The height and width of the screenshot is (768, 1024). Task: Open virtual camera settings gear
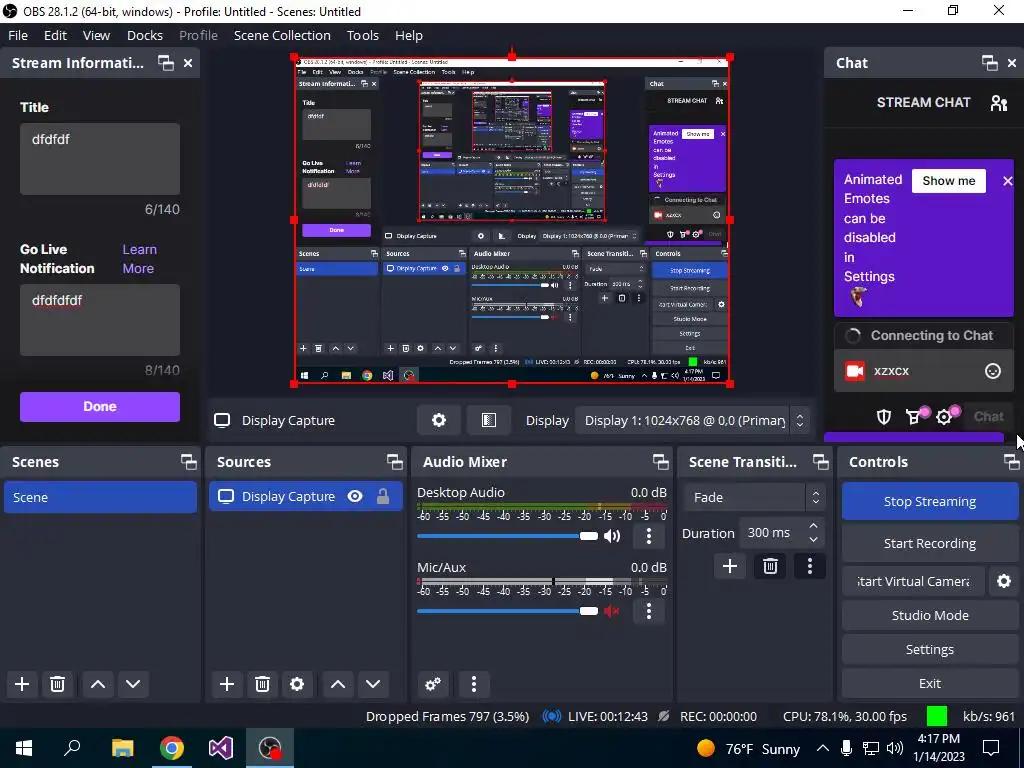[1004, 581]
